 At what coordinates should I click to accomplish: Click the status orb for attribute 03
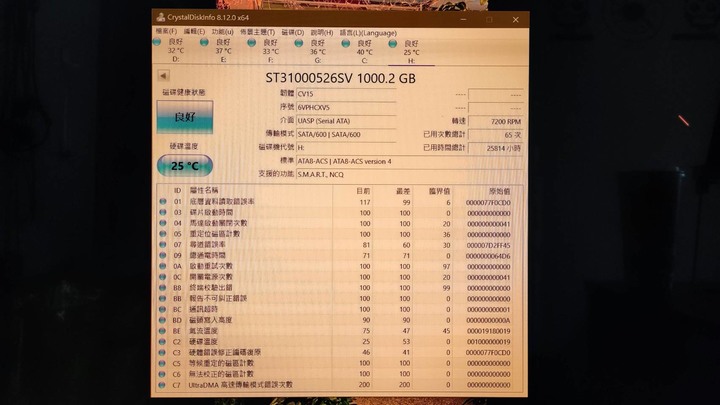click(x=163, y=213)
